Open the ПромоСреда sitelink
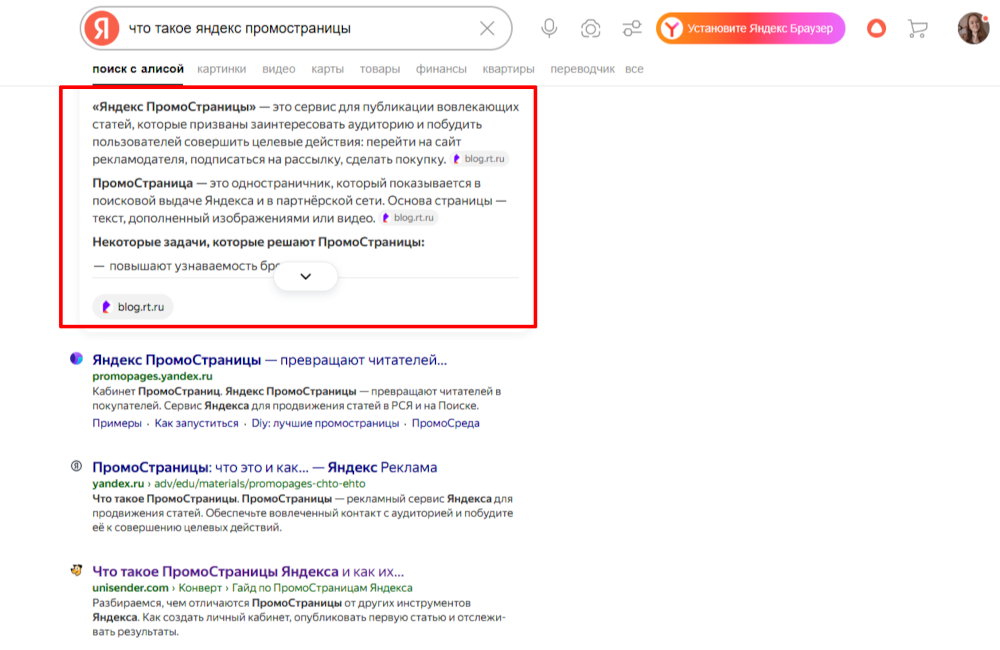The image size is (1000, 650). click(x=446, y=423)
